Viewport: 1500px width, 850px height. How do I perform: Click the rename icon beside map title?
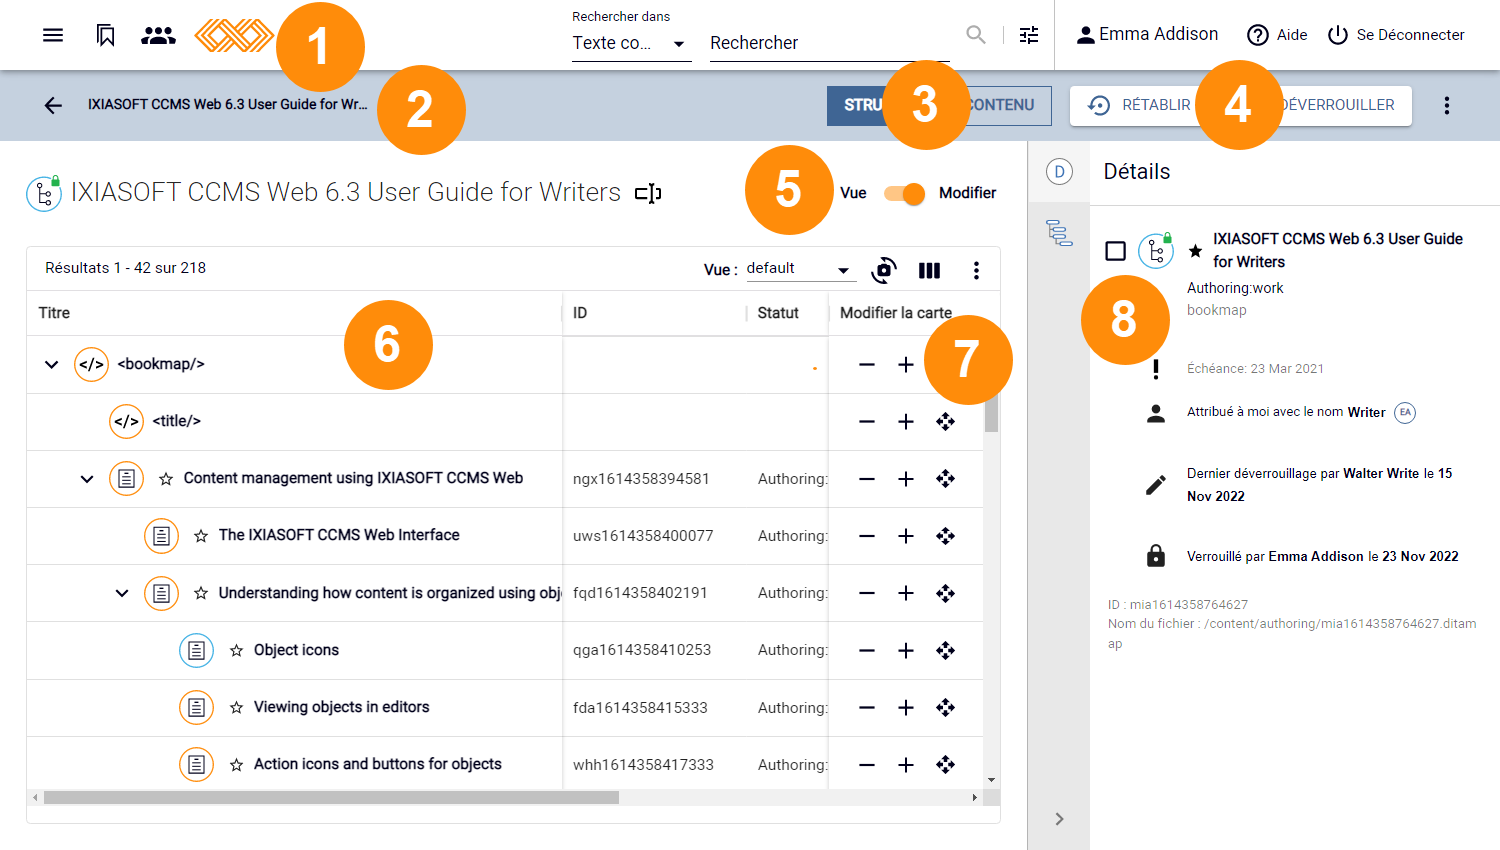tap(648, 193)
